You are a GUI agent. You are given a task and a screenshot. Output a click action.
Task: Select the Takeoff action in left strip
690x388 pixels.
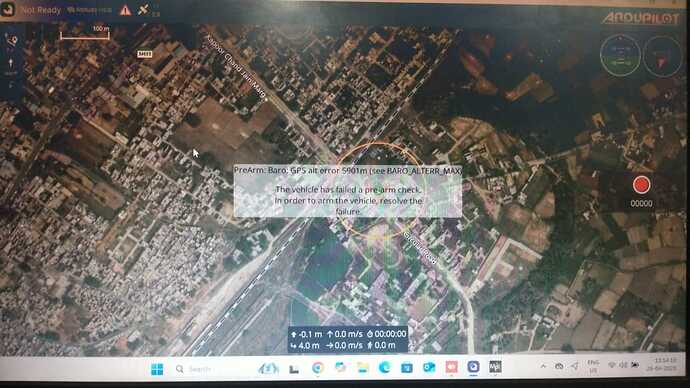point(11,66)
